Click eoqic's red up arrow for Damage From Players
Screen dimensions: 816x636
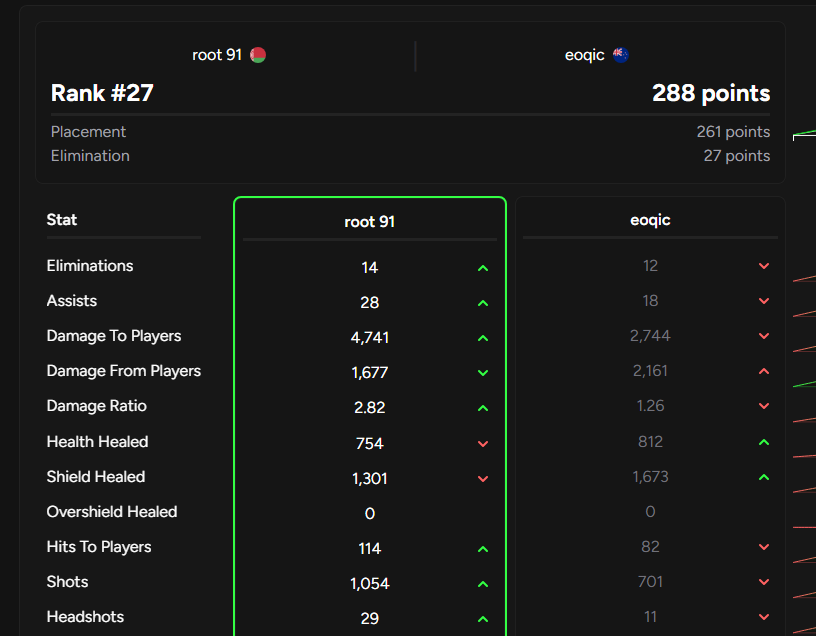click(x=764, y=371)
